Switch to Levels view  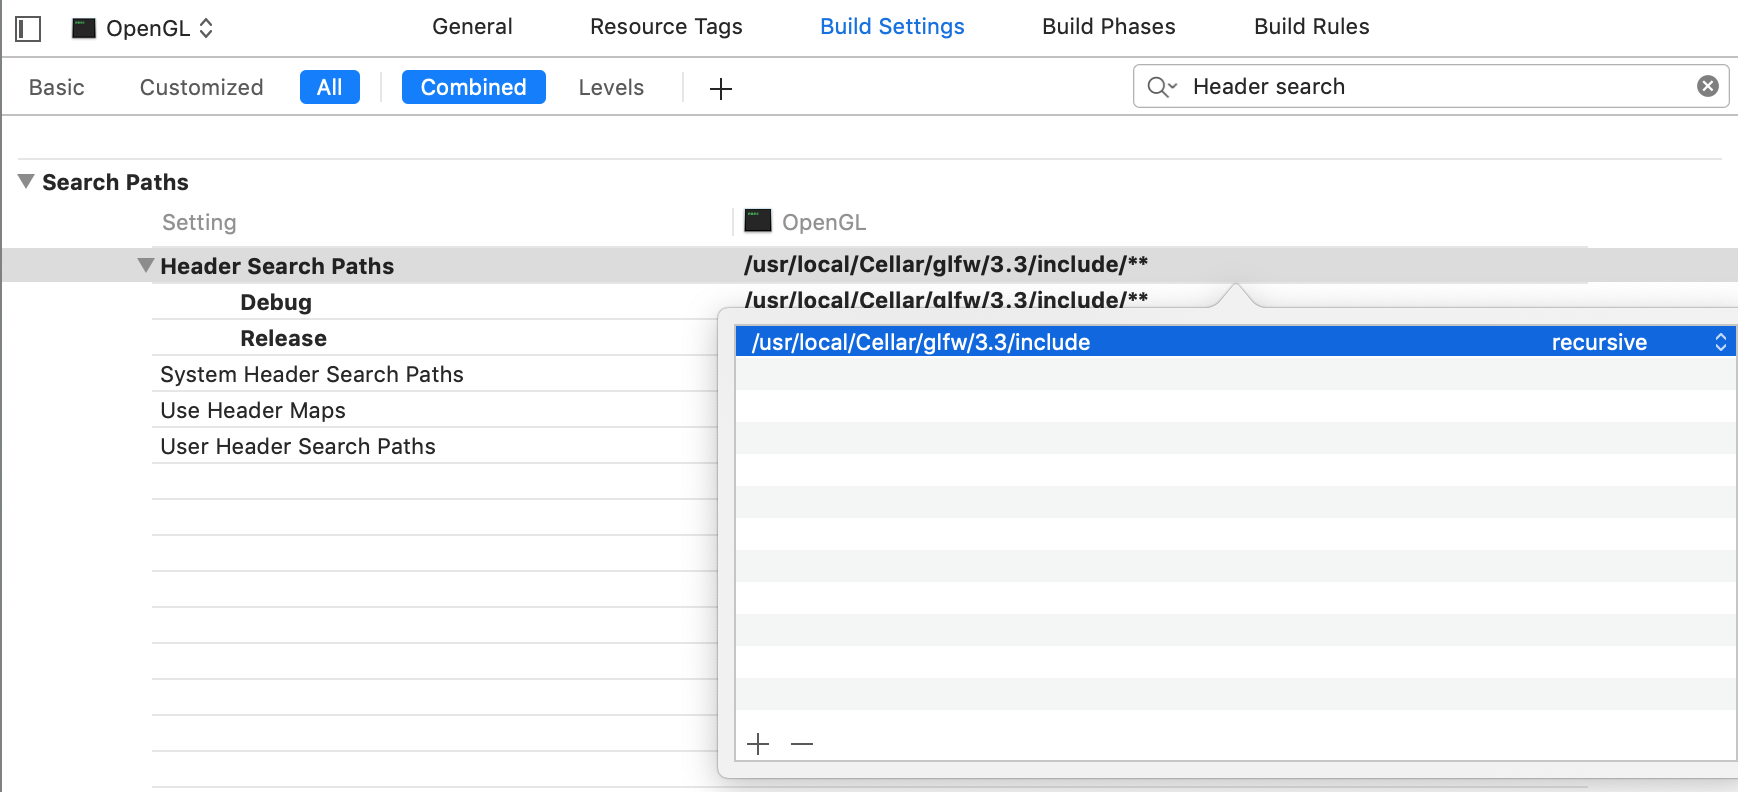click(611, 87)
